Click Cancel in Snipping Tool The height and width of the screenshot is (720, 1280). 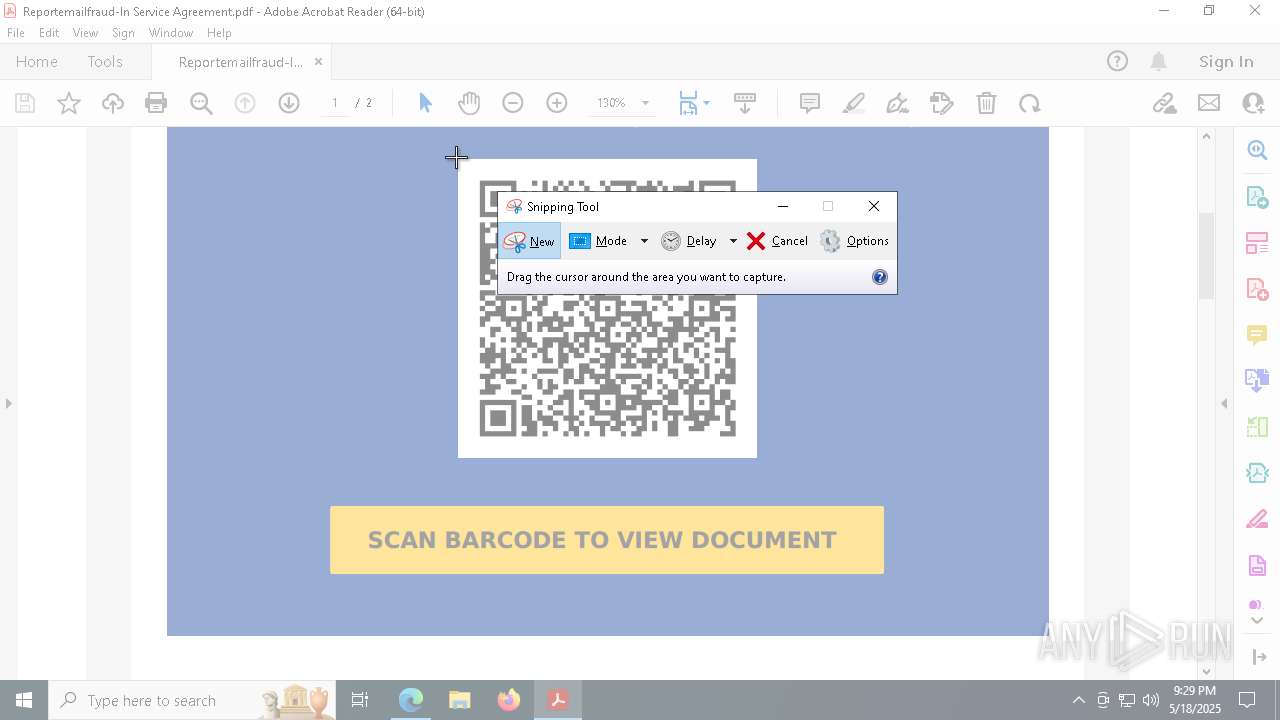[777, 241]
